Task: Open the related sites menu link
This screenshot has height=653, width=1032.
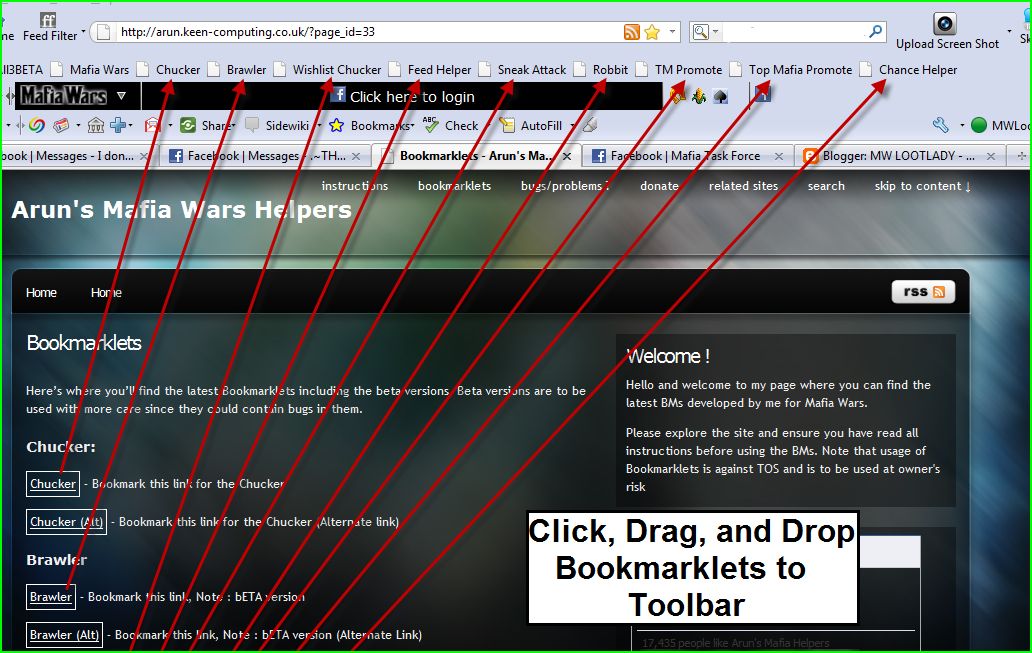Action: [x=743, y=186]
